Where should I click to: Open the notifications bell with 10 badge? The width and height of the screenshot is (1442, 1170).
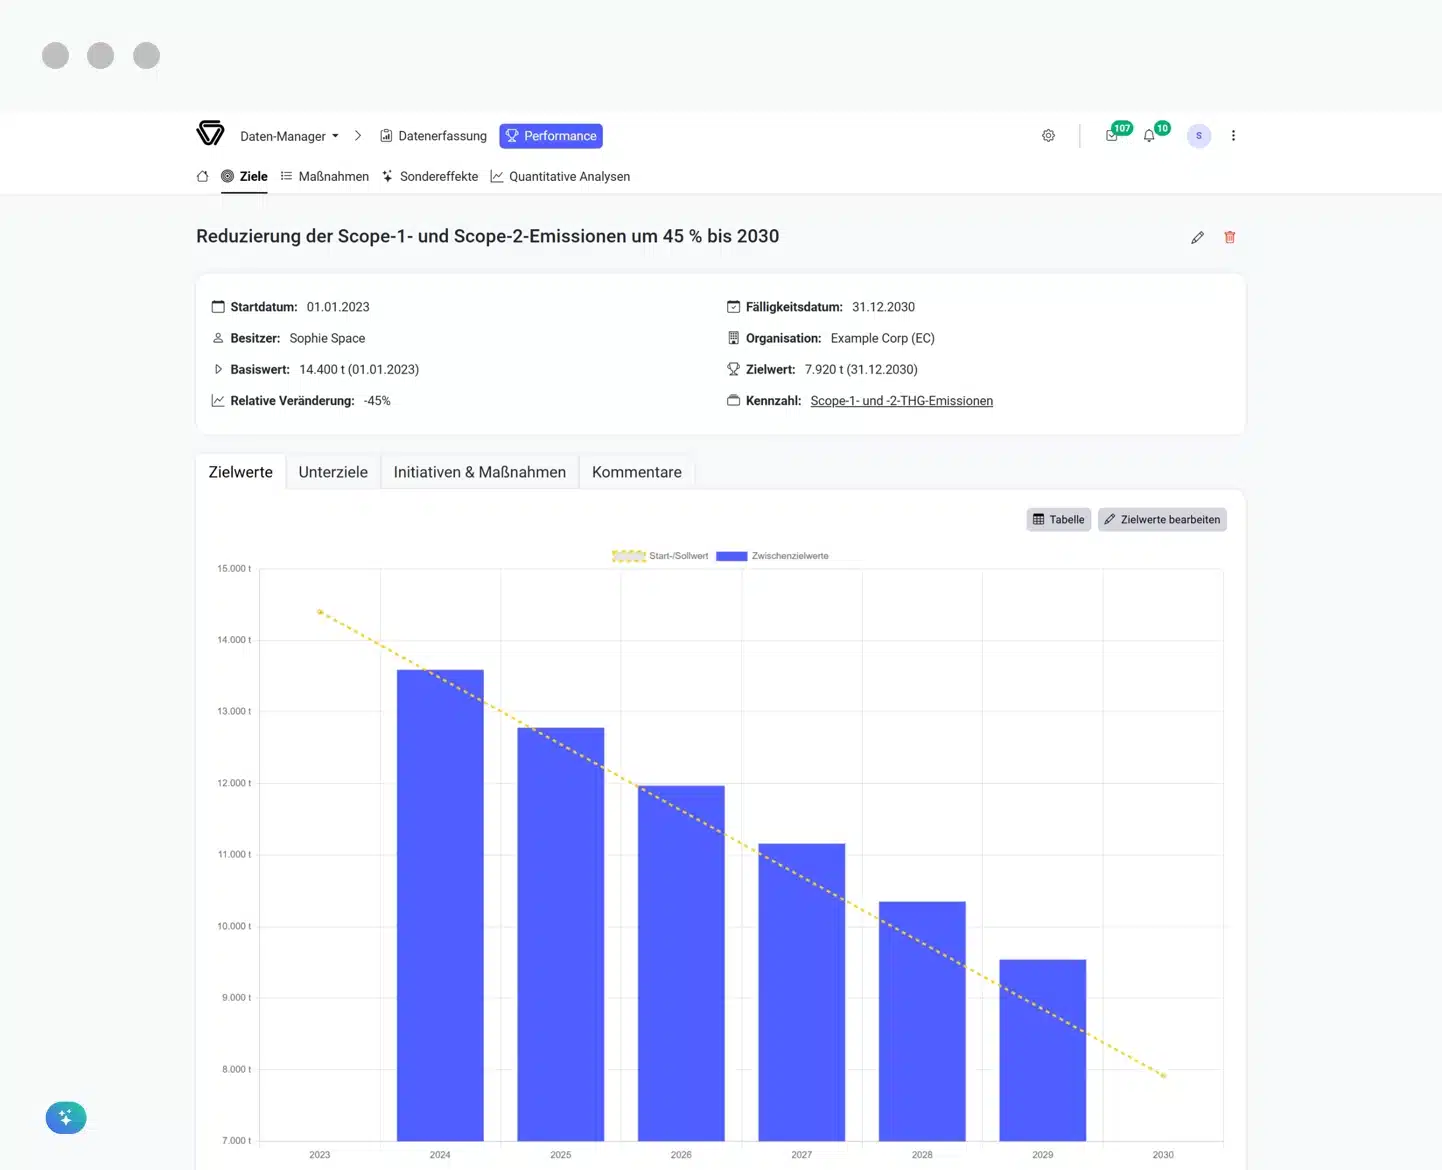coord(1150,135)
